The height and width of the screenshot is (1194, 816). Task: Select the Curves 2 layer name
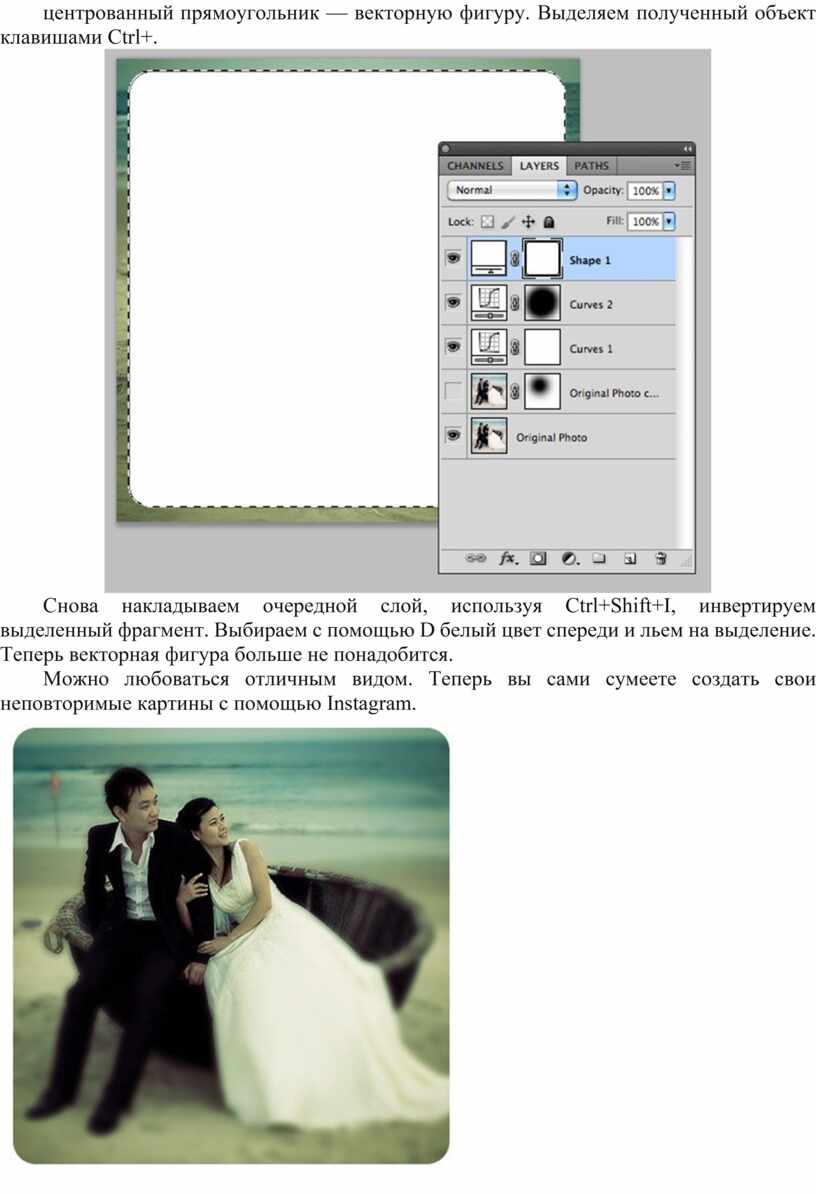click(591, 304)
